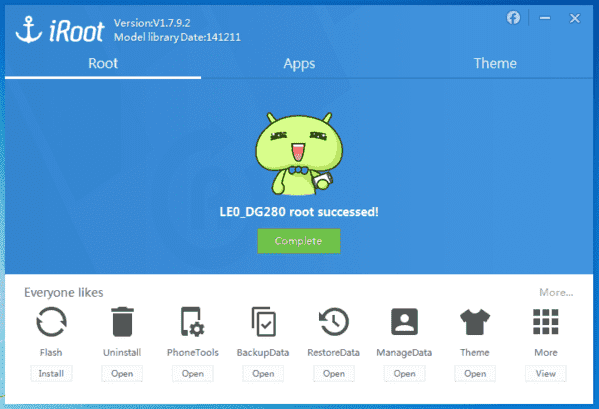Select the Root tab

coord(103,63)
